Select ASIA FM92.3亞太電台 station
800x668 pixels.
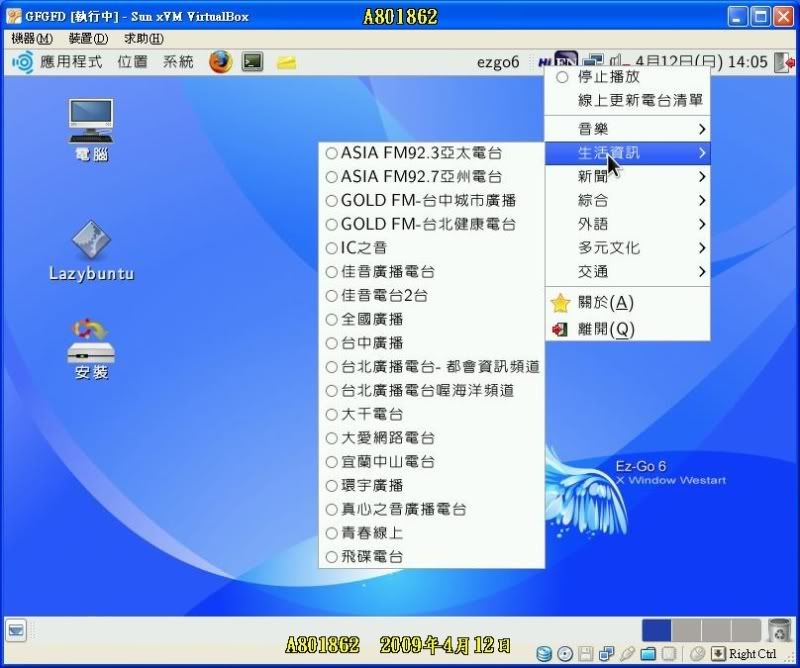point(432,153)
